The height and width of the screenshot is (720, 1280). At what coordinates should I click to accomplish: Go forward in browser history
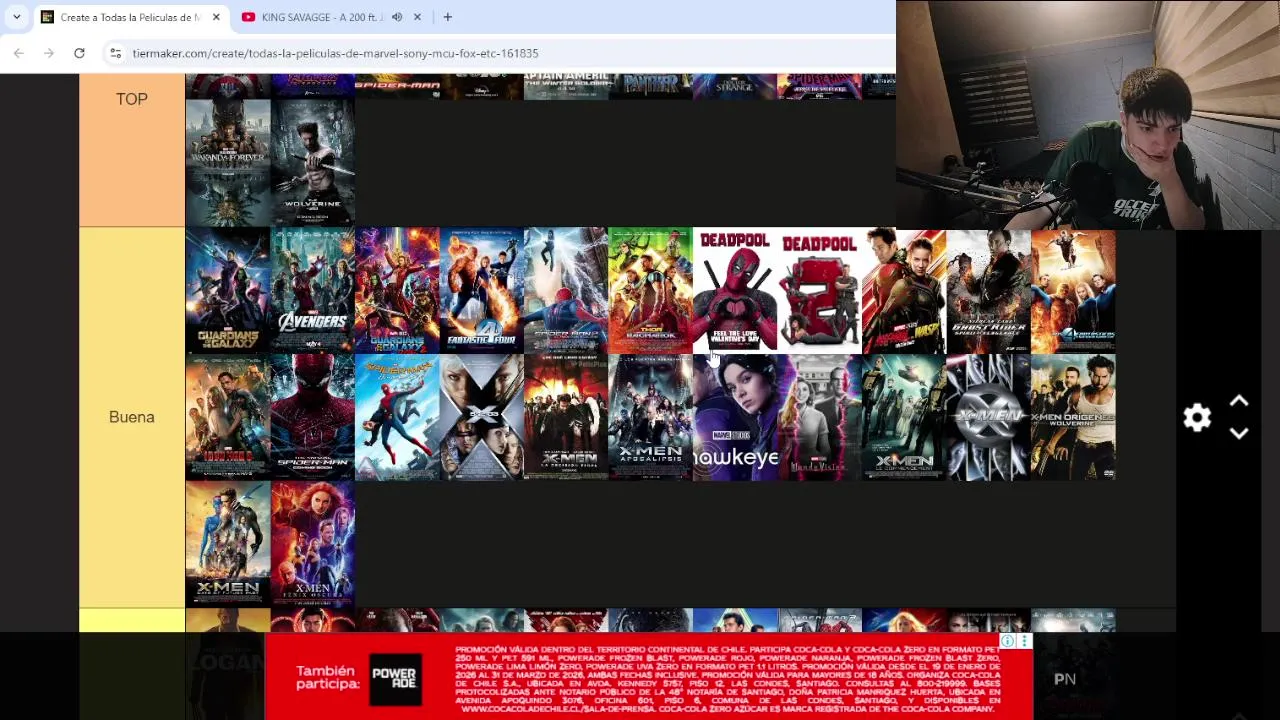click(x=49, y=53)
